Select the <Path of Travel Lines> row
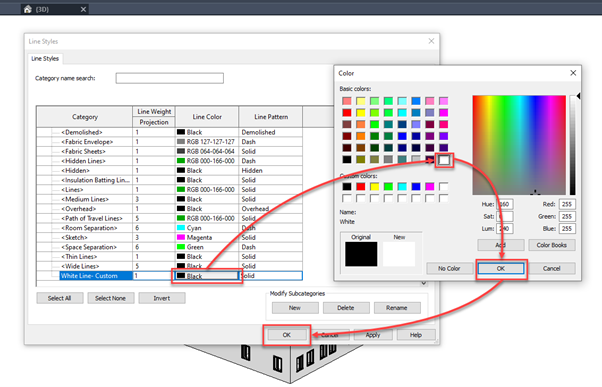 (170, 218)
